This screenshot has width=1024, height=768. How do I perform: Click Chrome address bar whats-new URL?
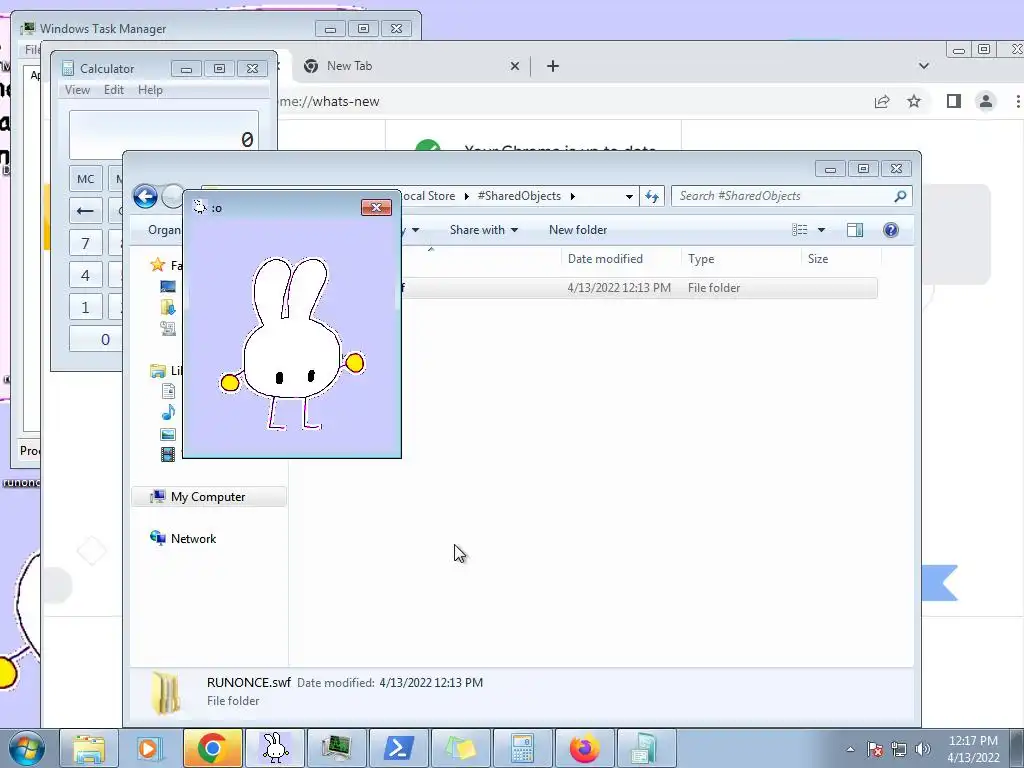pyautogui.click(x=329, y=101)
